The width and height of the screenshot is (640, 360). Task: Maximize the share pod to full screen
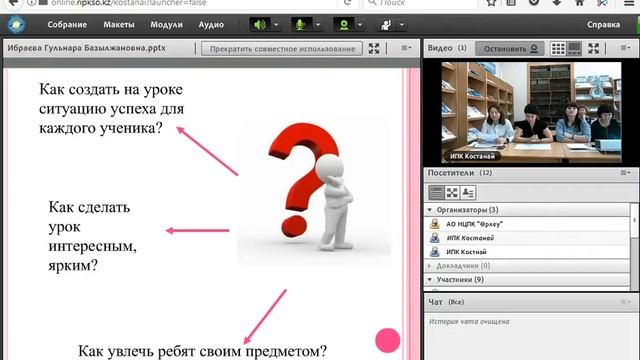pos(374,48)
